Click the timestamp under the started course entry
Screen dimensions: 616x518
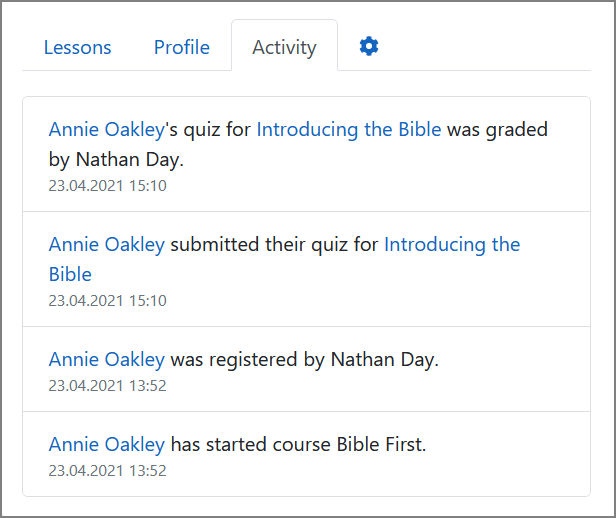(x=107, y=471)
